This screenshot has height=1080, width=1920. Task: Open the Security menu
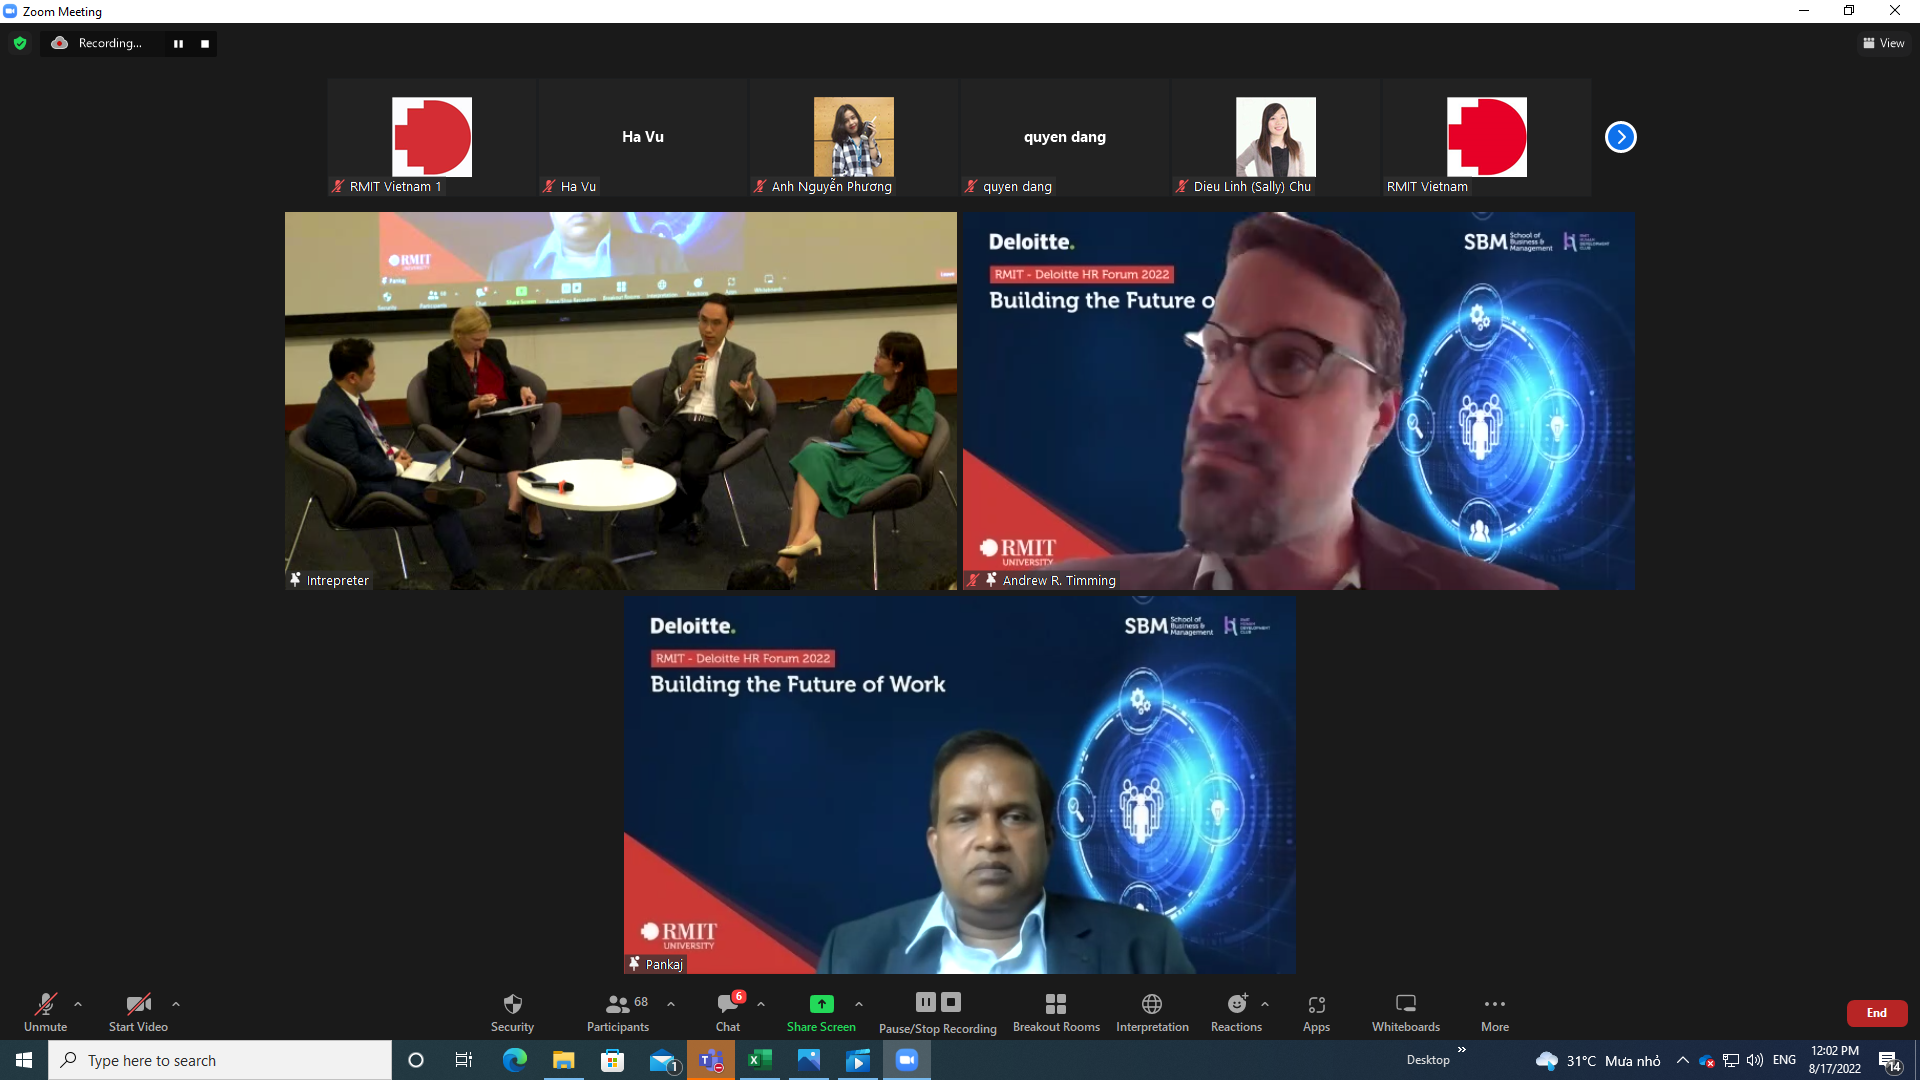[512, 1011]
